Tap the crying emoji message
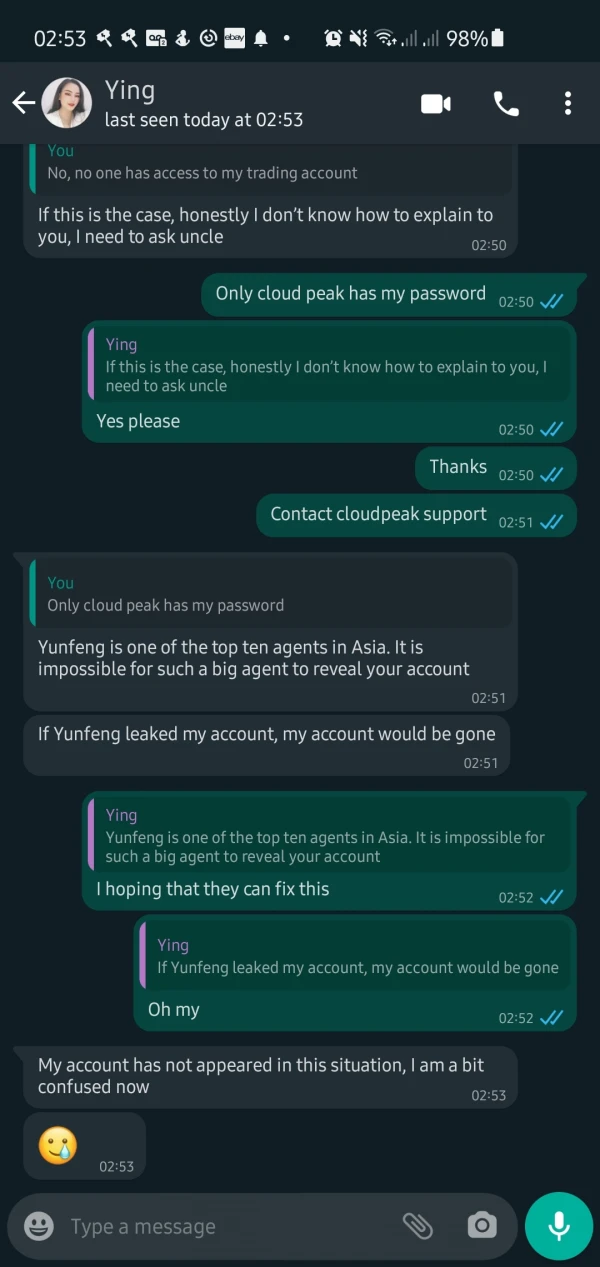The image size is (600, 1267). pos(58,1145)
